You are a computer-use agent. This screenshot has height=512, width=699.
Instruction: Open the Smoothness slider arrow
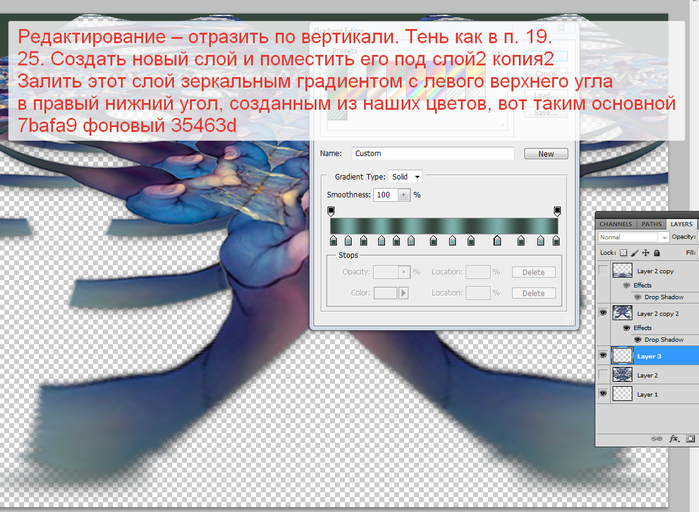(404, 195)
